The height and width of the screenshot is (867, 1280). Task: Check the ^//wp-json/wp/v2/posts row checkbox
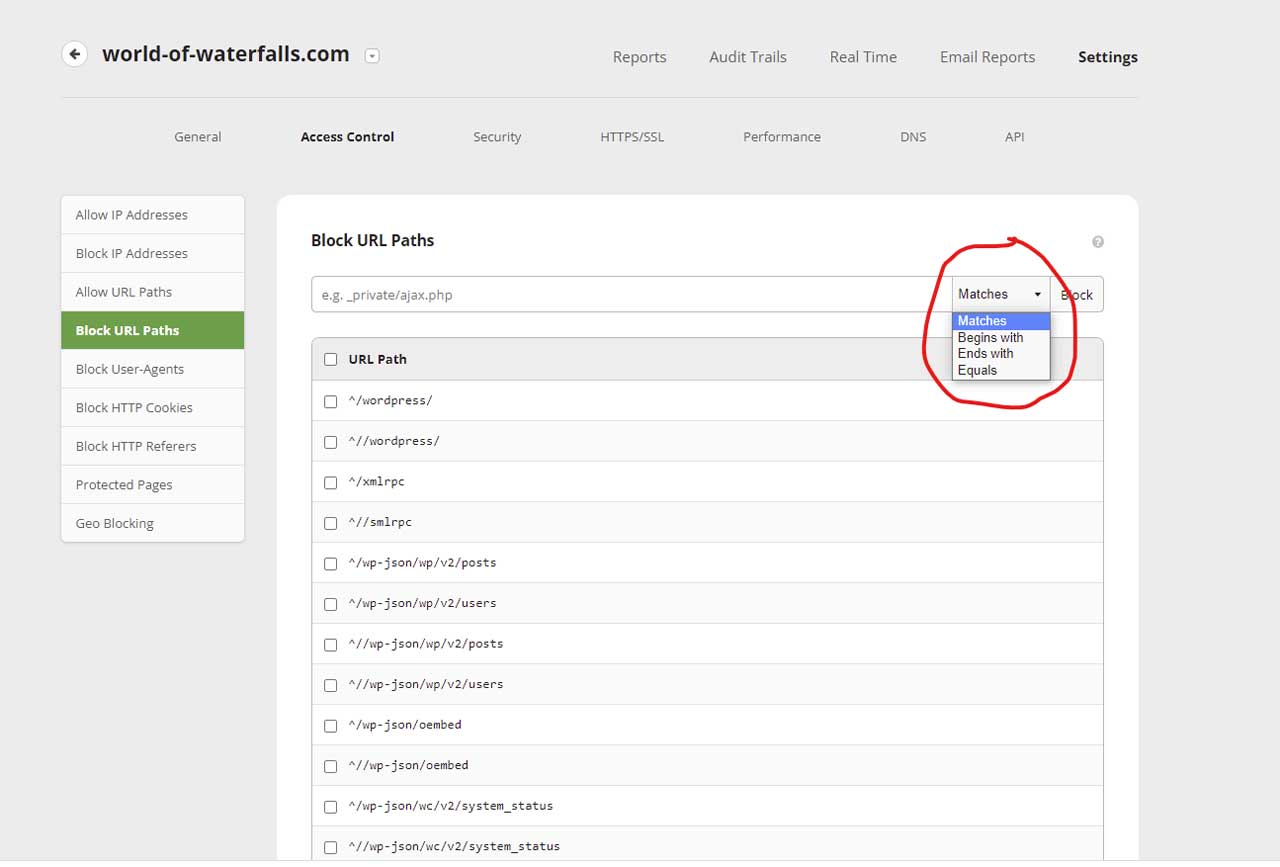click(331, 644)
